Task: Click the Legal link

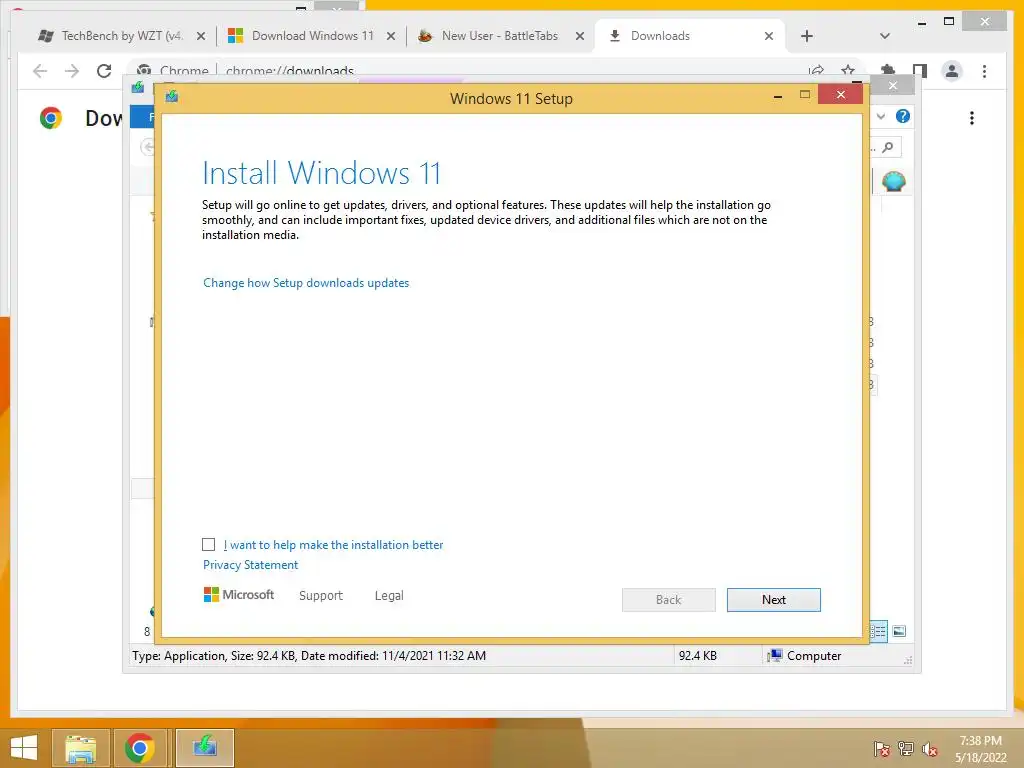Action: (389, 596)
